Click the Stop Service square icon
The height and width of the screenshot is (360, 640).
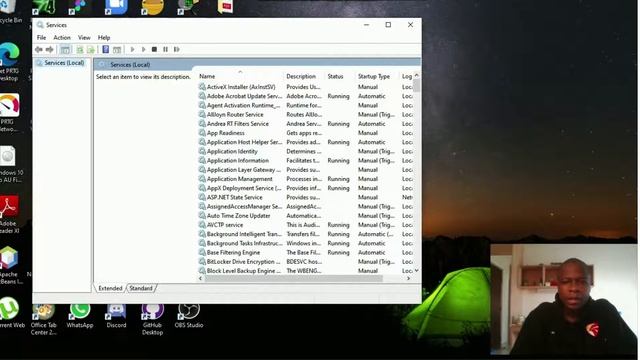click(x=154, y=49)
